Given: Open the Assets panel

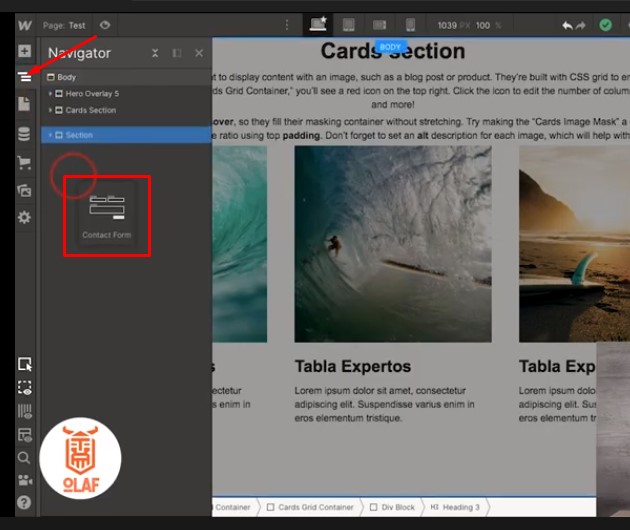Looking at the screenshot, I should [24, 190].
